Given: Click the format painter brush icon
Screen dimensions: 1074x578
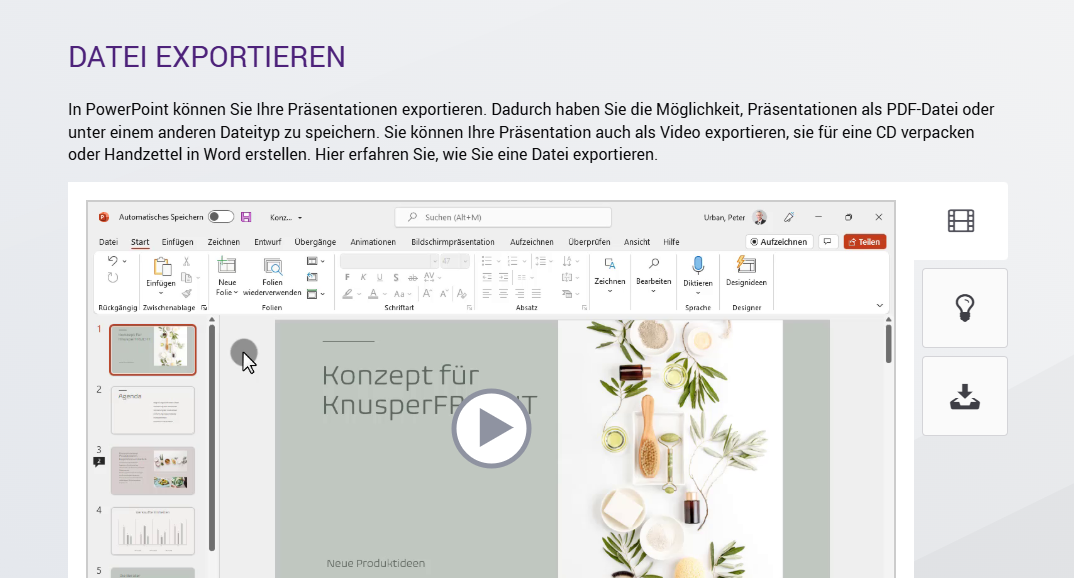Looking at the screenshot, I should tap(186, 293).
